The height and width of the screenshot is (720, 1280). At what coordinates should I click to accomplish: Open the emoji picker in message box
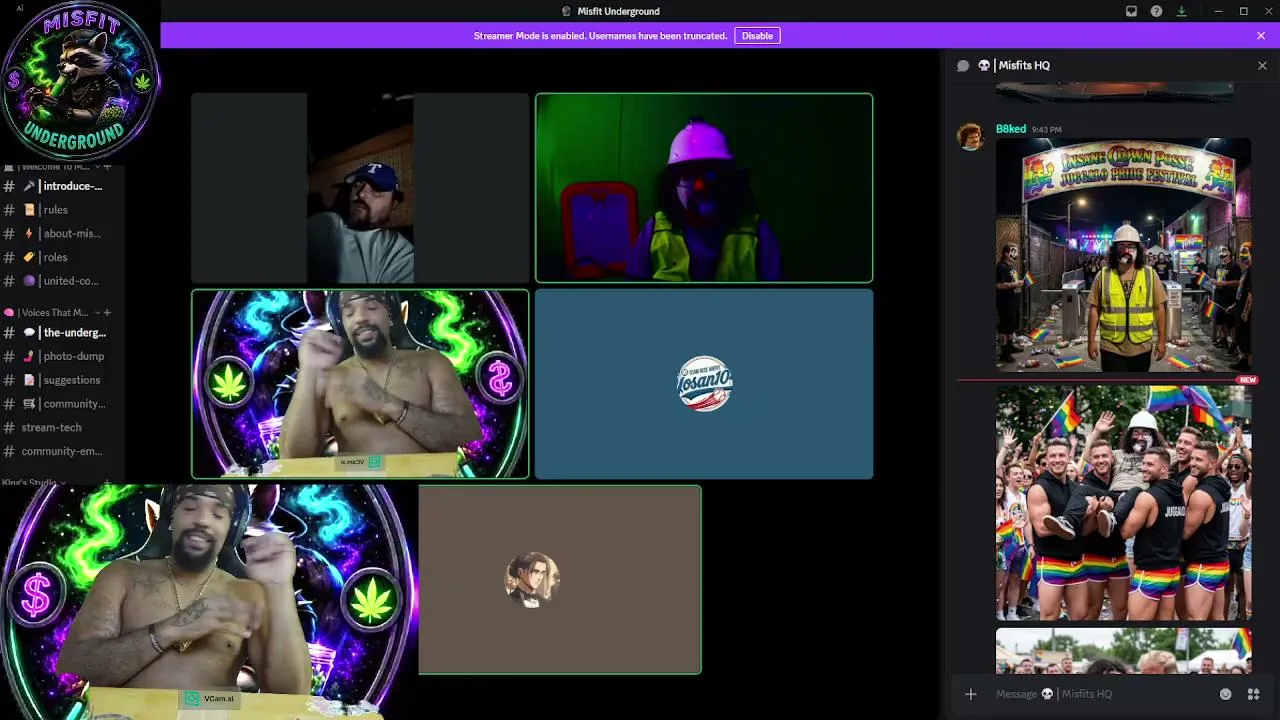(x=1226, y=694)
